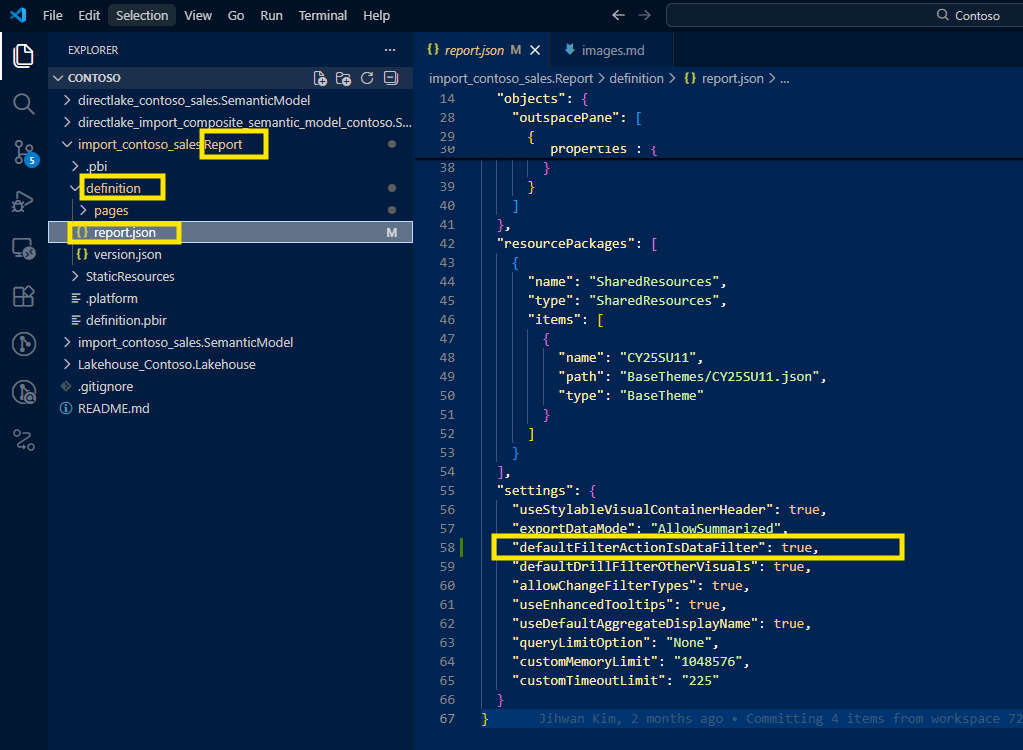Close the report.json editor tab
The image size is (1023, 750).
(535, 50)
